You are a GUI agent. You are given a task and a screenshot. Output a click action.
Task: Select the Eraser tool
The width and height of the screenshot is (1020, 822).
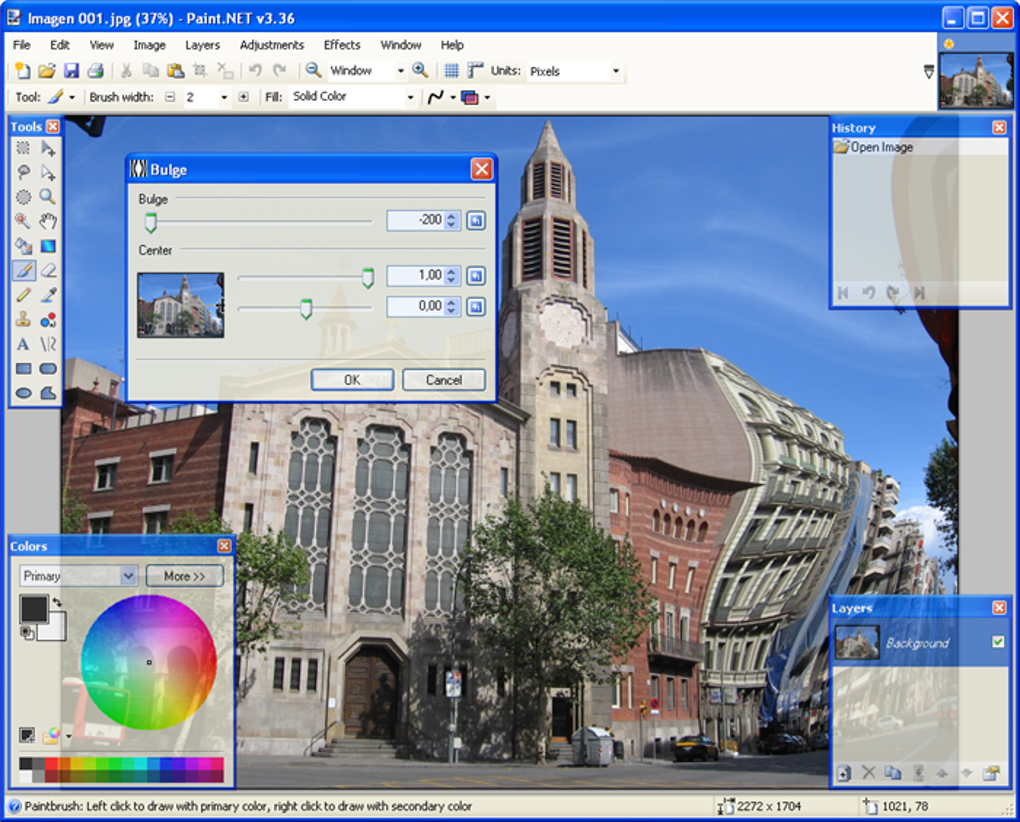(x=48, y=270)
